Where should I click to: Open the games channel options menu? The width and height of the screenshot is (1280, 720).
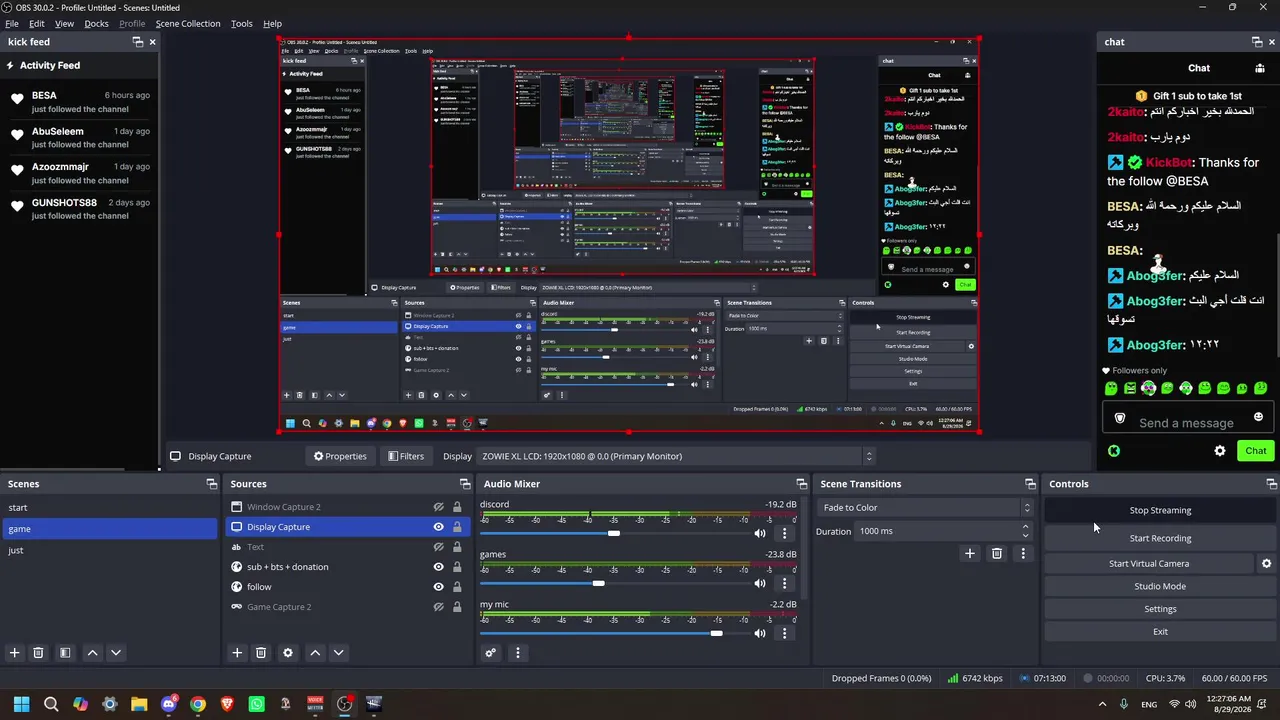coord(785,583)
